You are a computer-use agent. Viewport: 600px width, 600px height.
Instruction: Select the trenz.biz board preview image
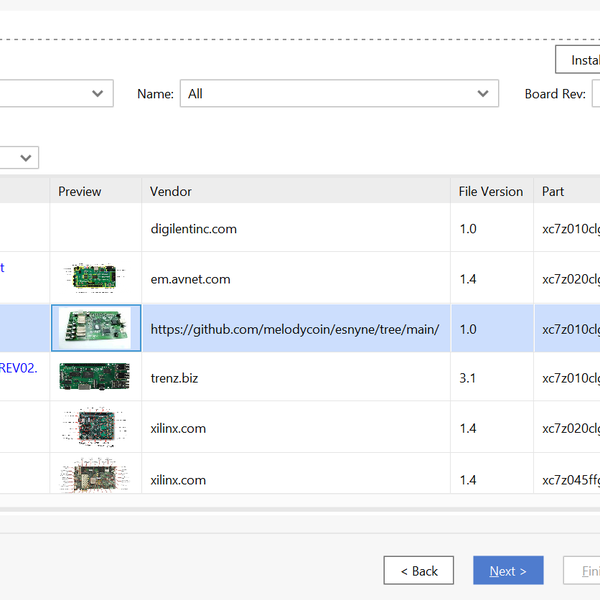(95, 377)
